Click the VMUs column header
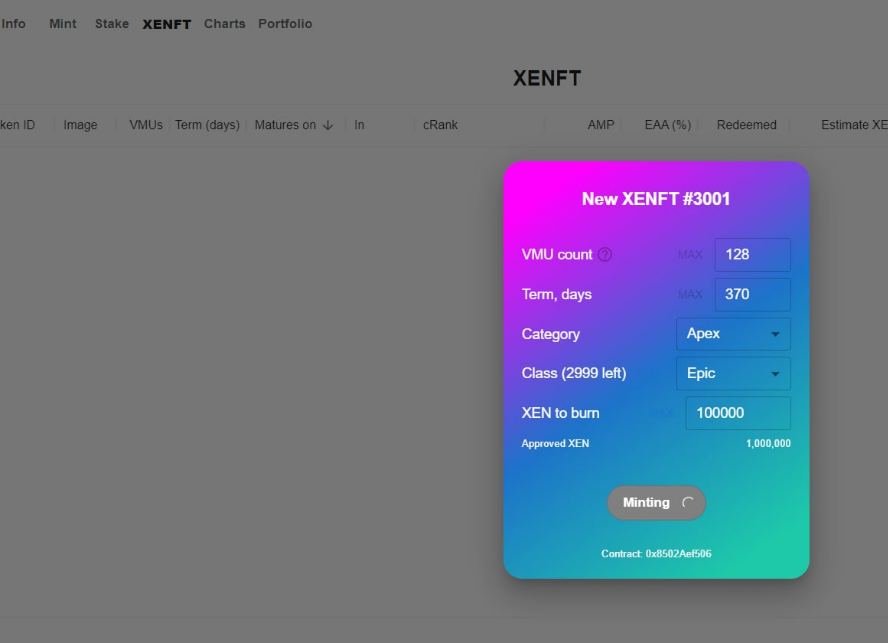Screen dimensions: 888x643 (x=146, y=125)
